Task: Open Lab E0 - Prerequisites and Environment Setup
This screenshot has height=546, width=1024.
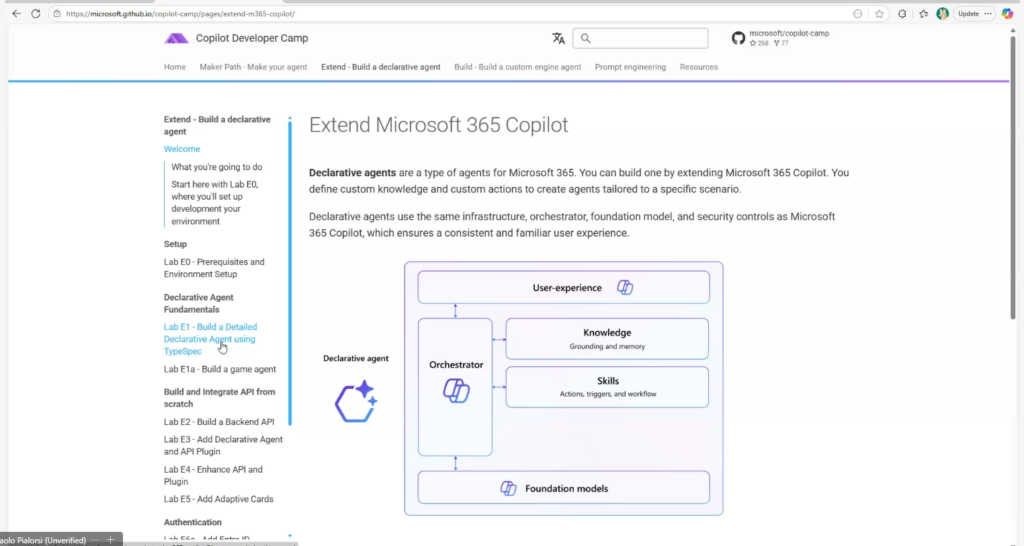Action: coord(214,268)
